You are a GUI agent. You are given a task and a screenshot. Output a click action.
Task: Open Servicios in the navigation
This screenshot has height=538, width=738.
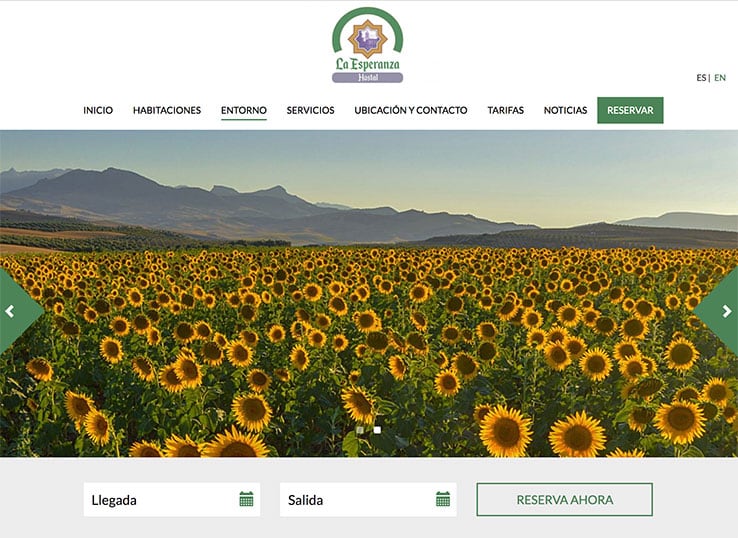coord(310,110)
